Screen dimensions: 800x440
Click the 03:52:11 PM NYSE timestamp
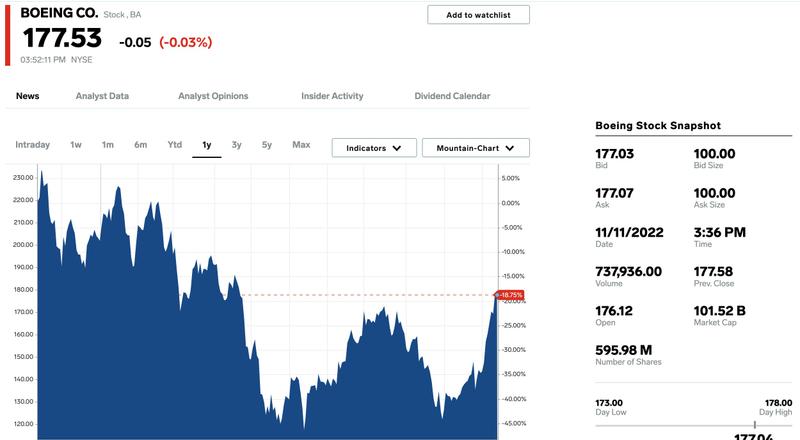(x=56, y=60)
